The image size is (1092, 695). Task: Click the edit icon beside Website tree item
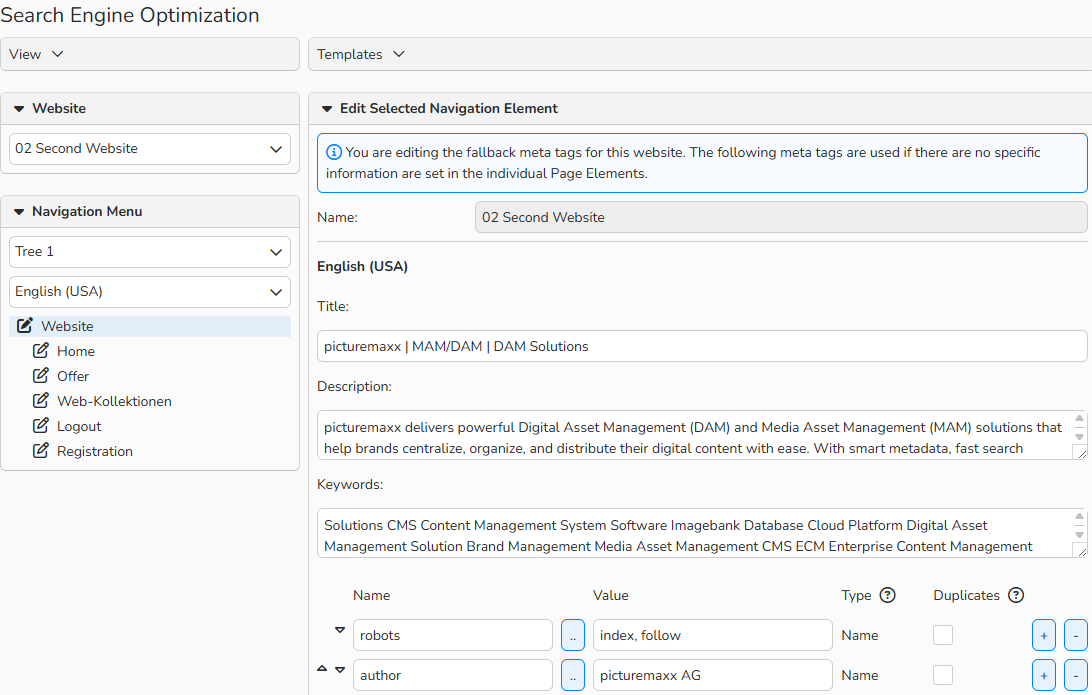(25, 325)
